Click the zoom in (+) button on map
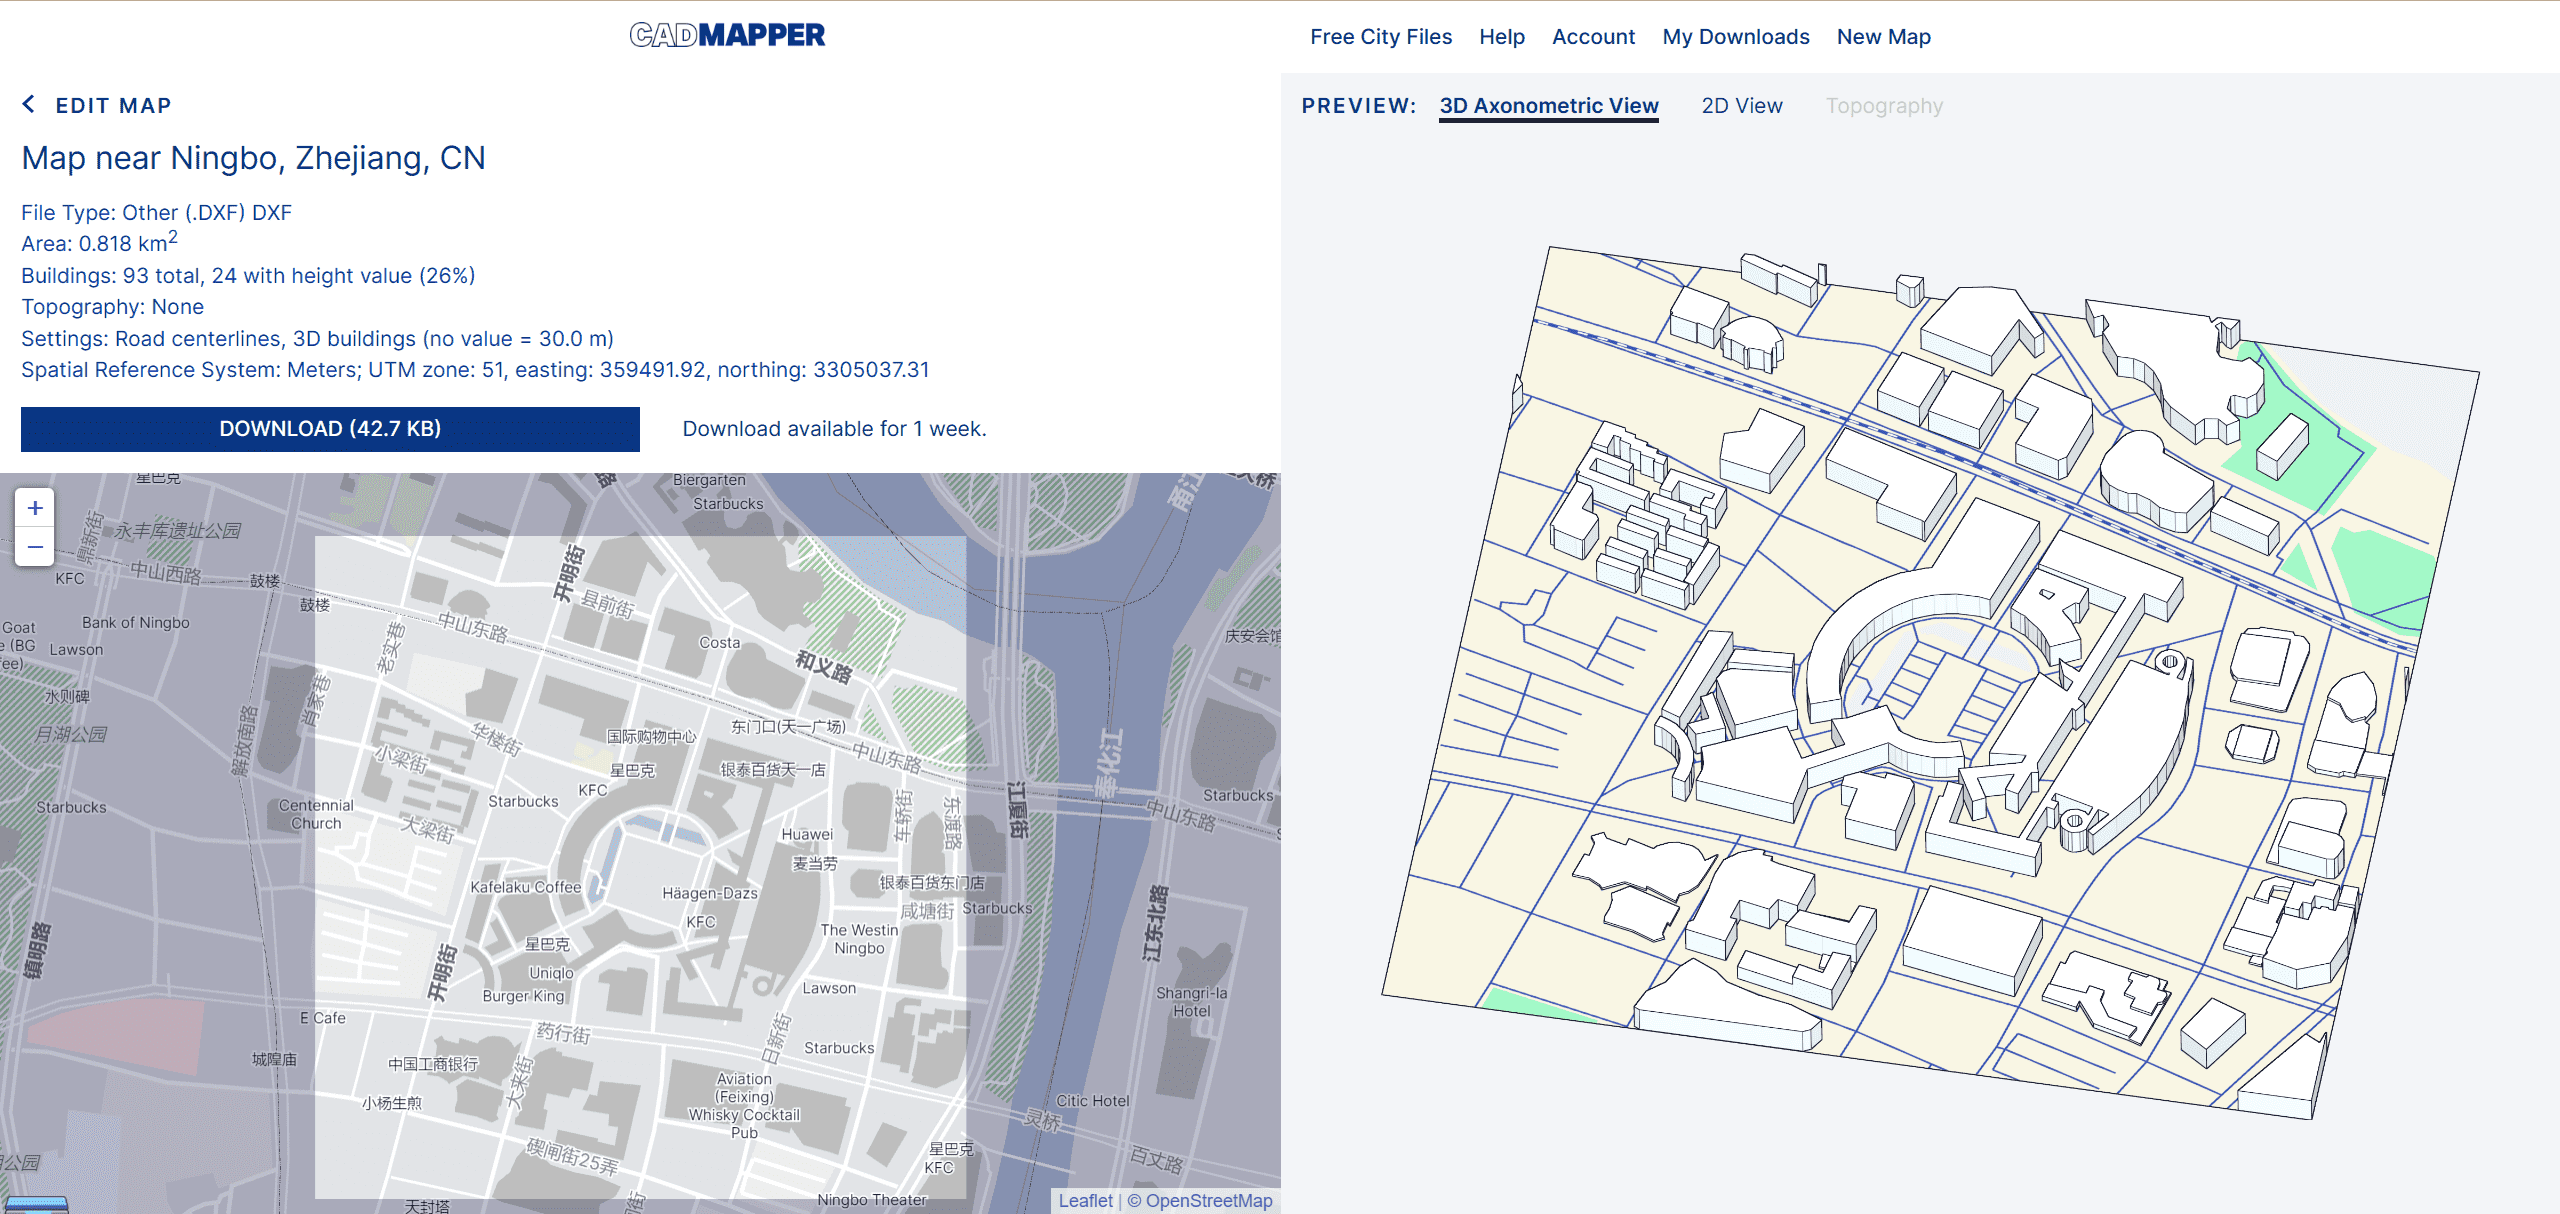This screenshot has height=1214, width=2560. point(36,507)
